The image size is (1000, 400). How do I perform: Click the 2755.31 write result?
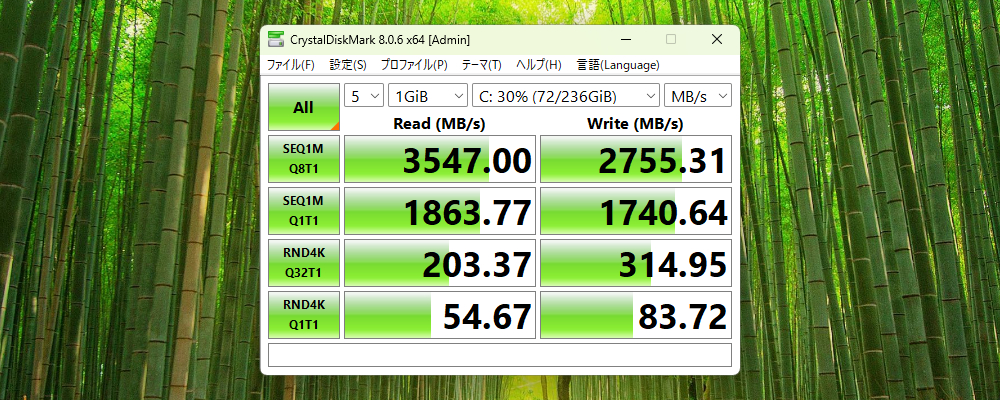(636, 159)
